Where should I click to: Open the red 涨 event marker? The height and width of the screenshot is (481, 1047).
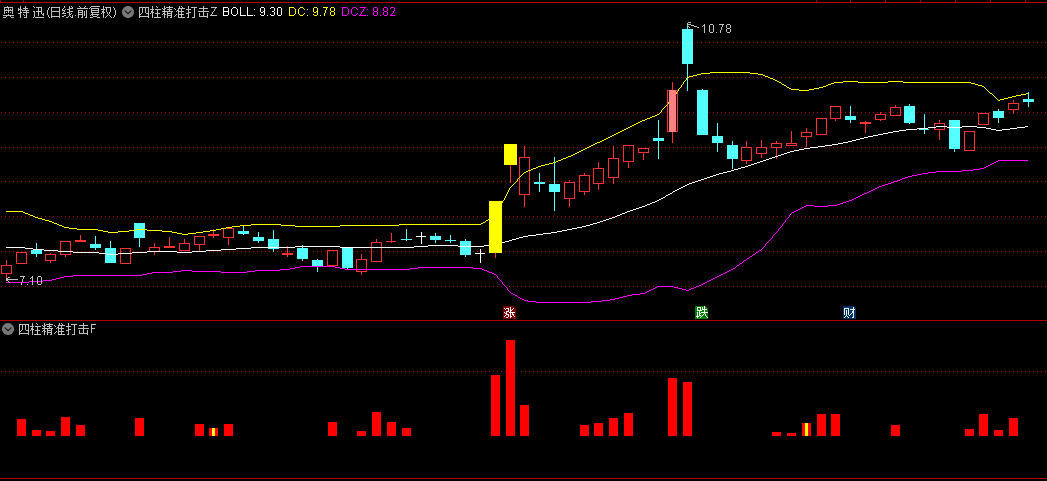(x=509, y=313)
